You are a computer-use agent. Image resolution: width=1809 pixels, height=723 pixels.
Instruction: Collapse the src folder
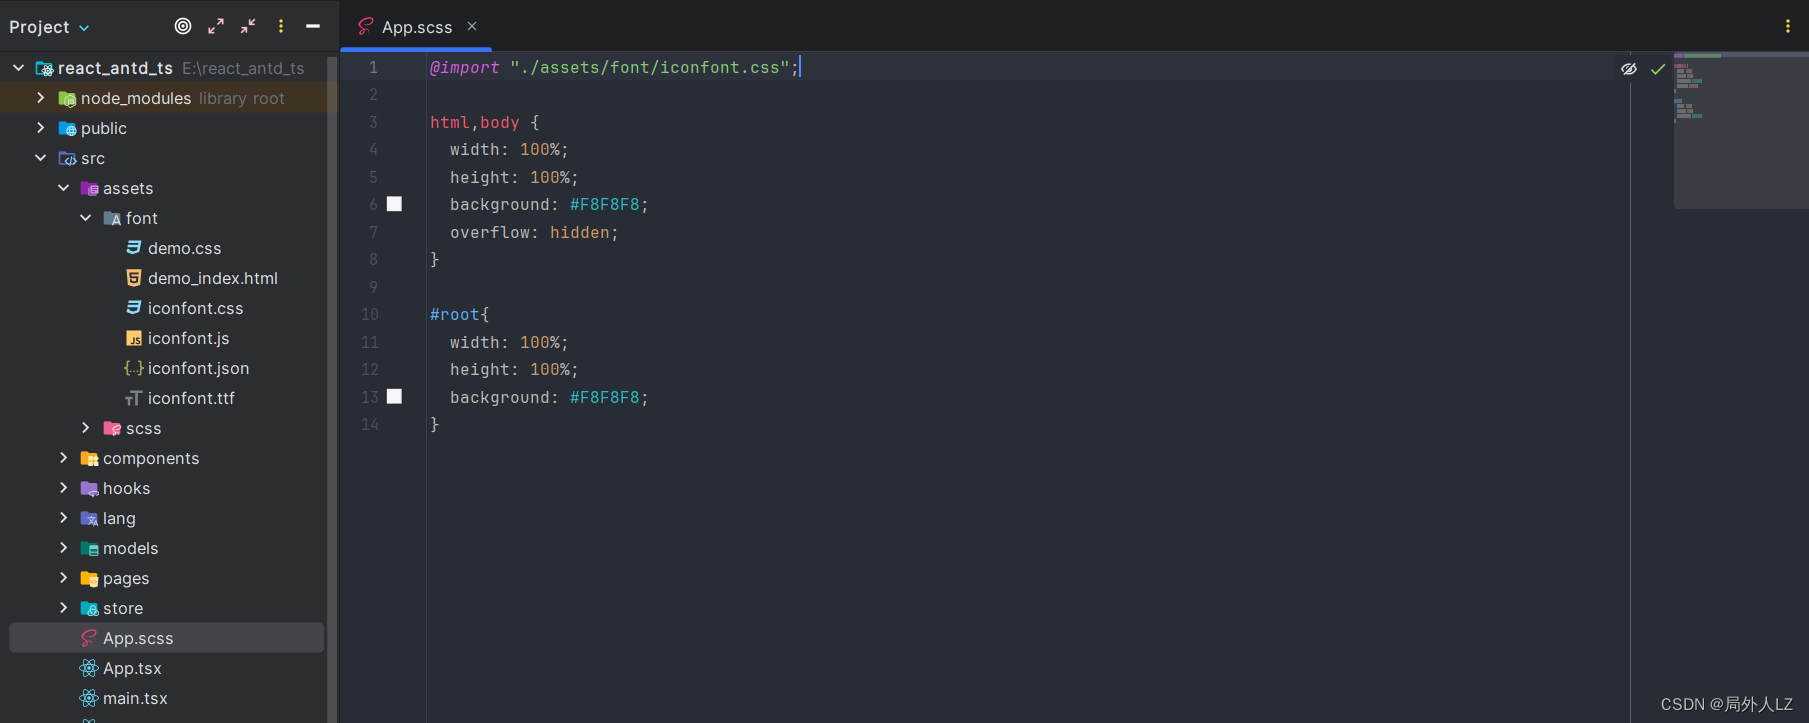41,158
